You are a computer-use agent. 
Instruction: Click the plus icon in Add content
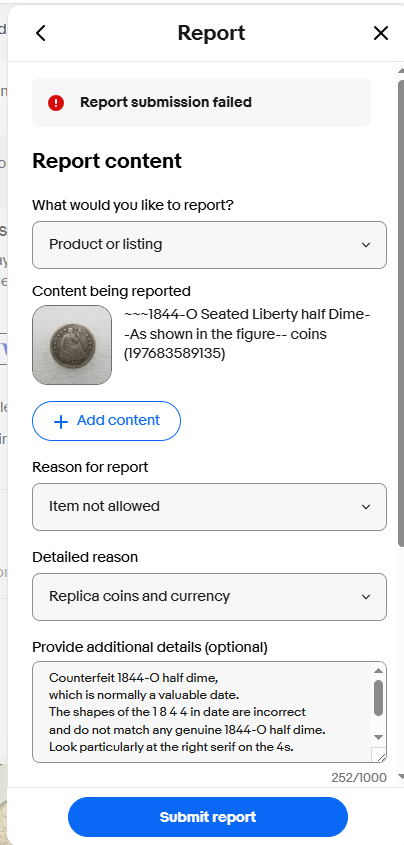click(x=61, y=422)
